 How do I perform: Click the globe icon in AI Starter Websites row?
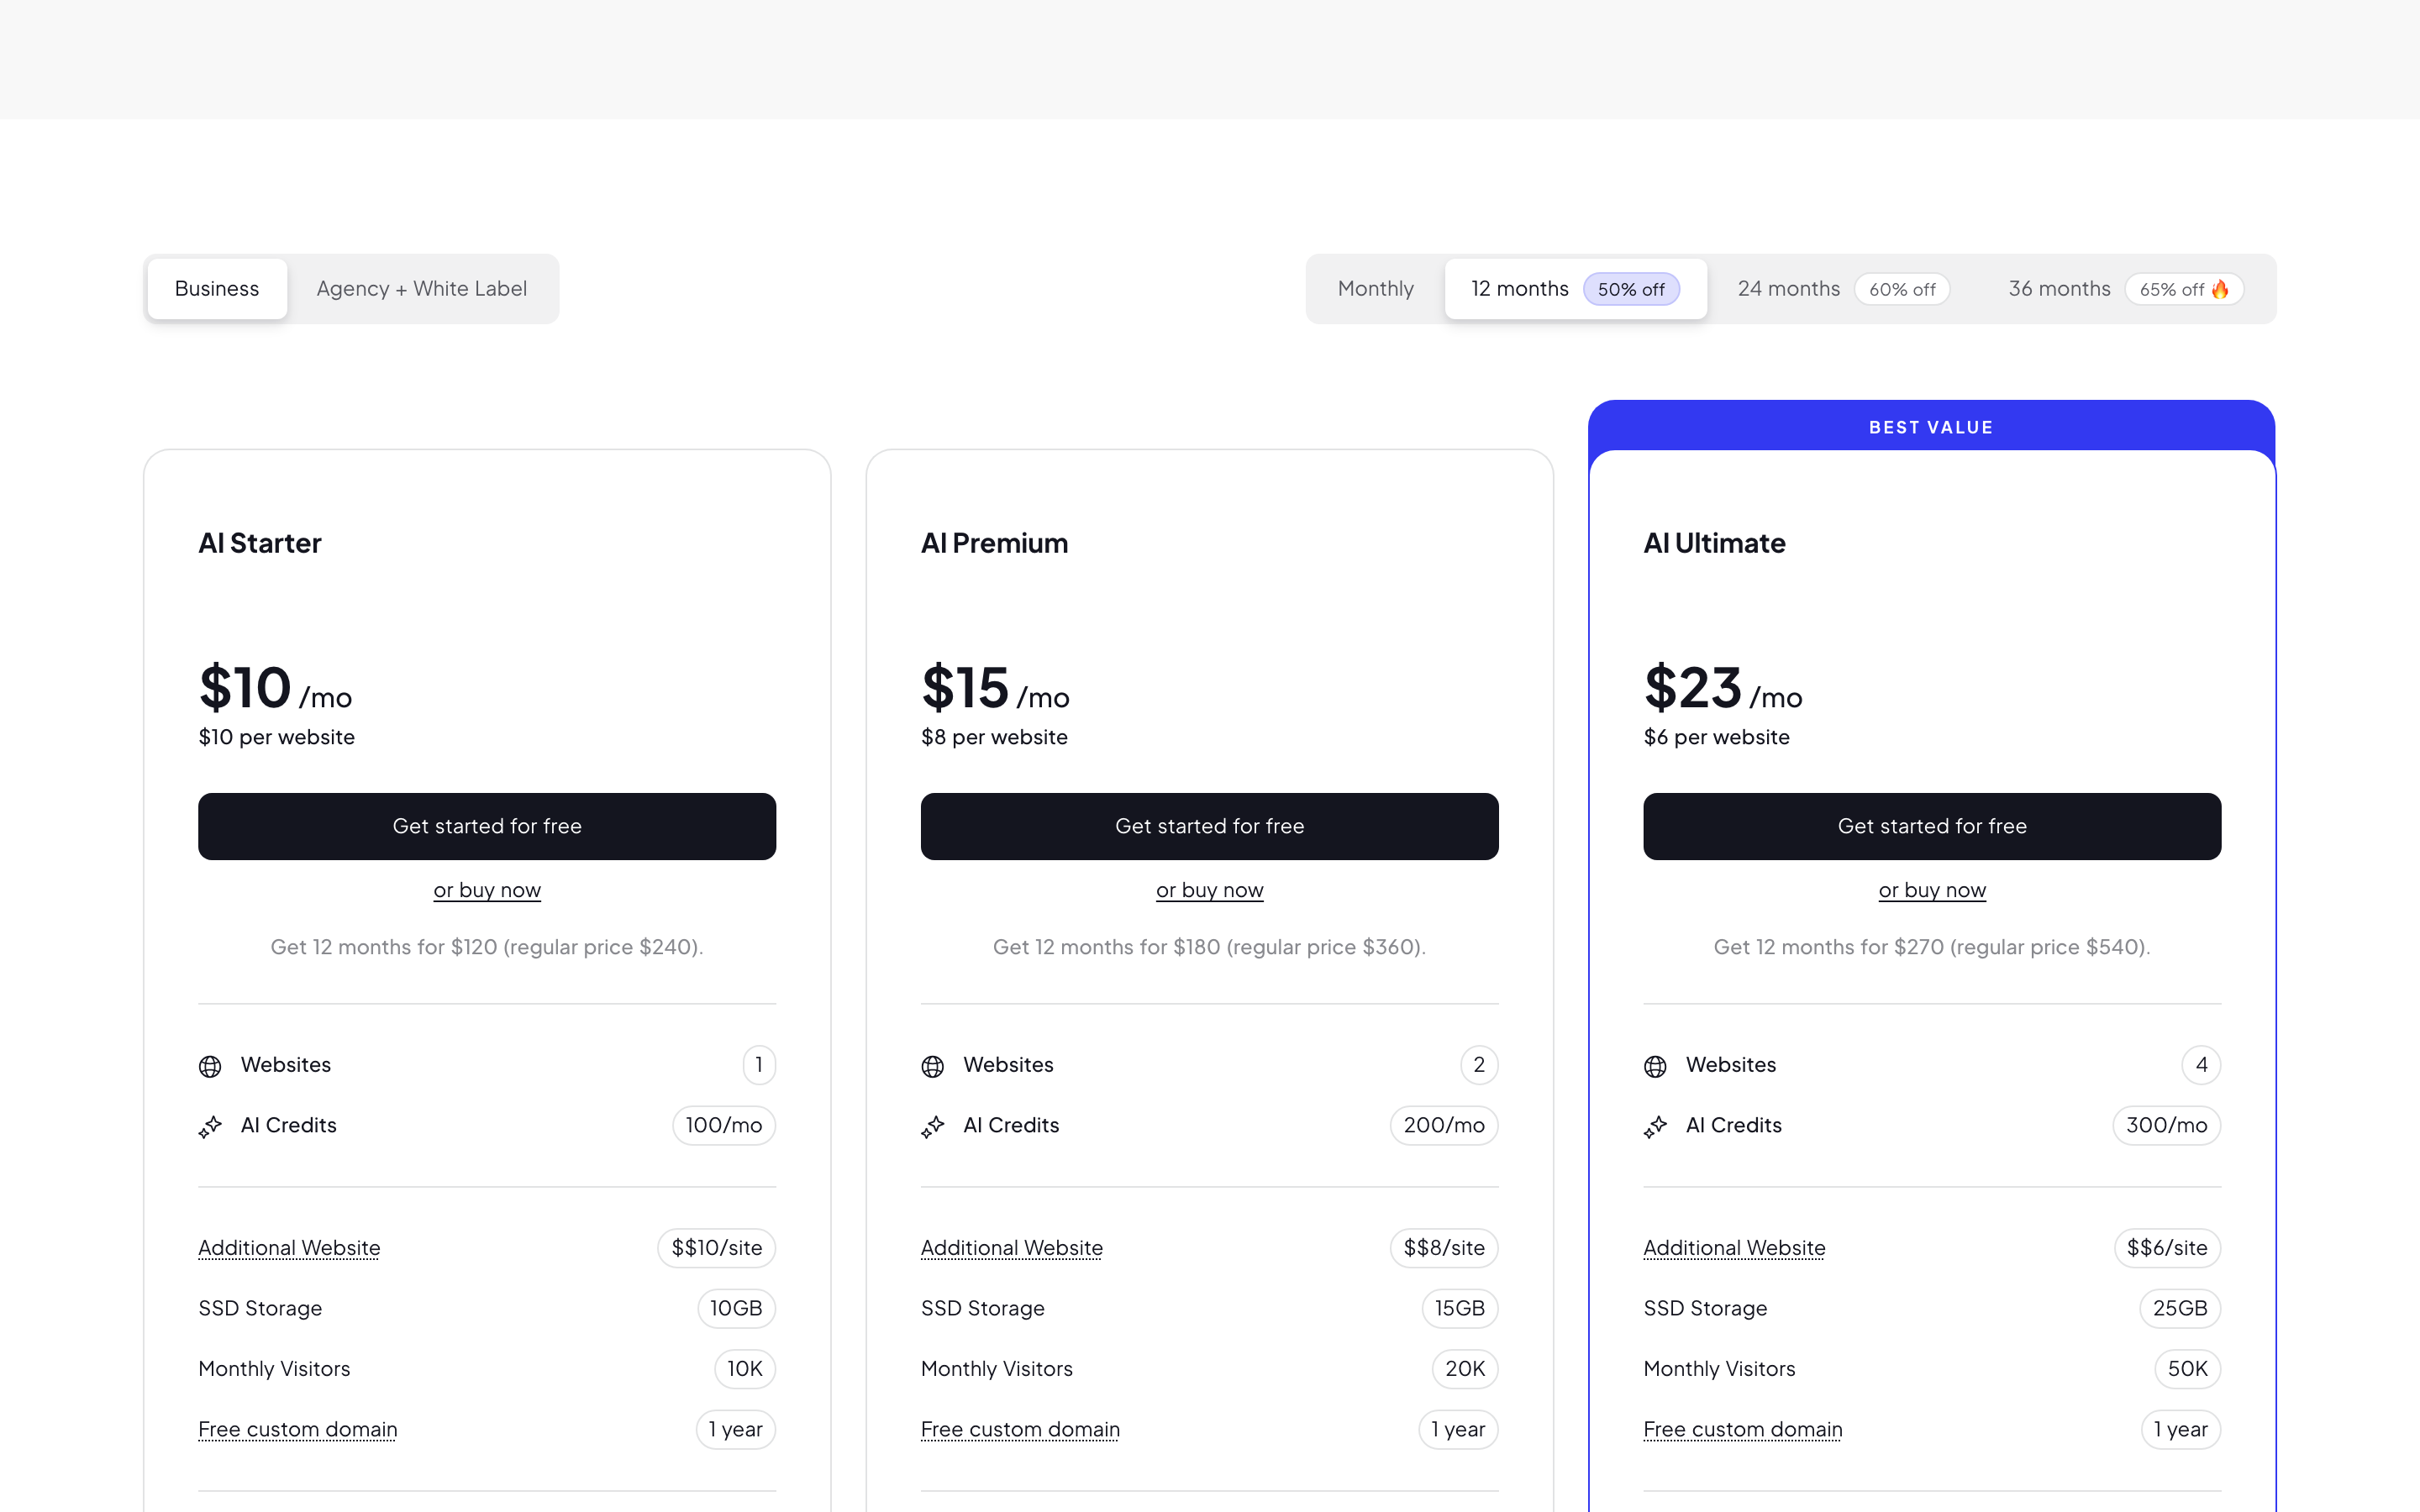[x=210, y=1066]
